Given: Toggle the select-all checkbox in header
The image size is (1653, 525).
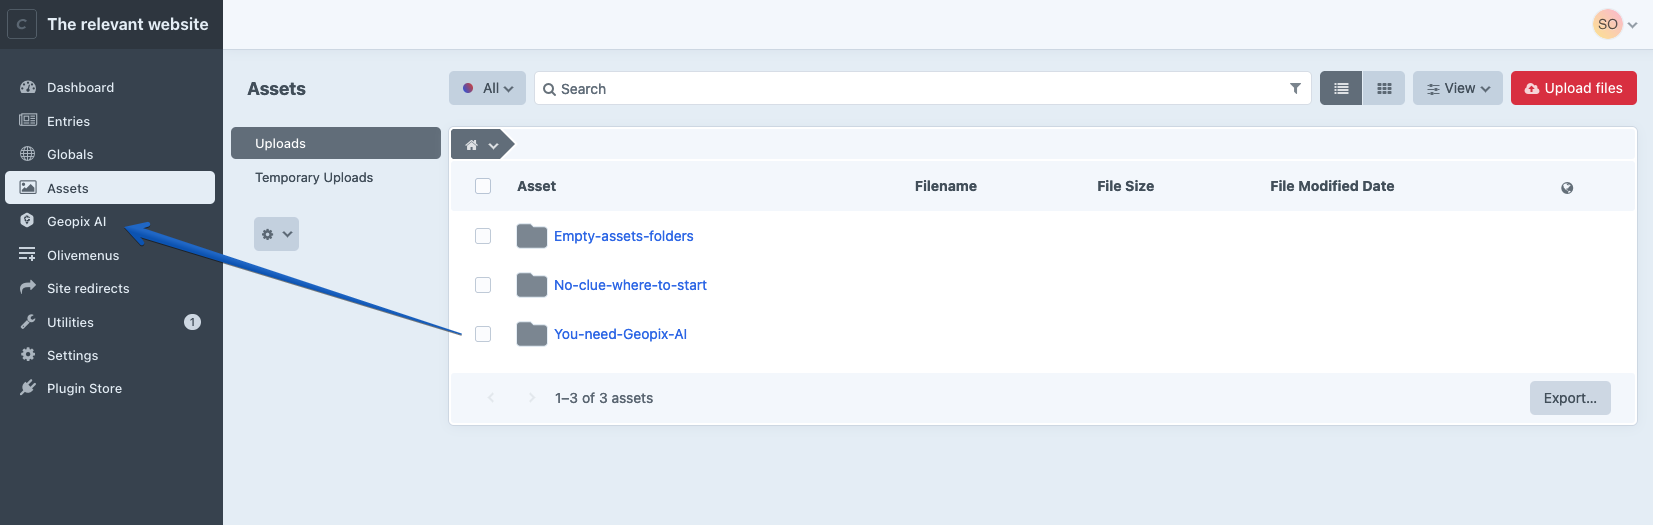Looking at the screenshot, I should 483,186.
